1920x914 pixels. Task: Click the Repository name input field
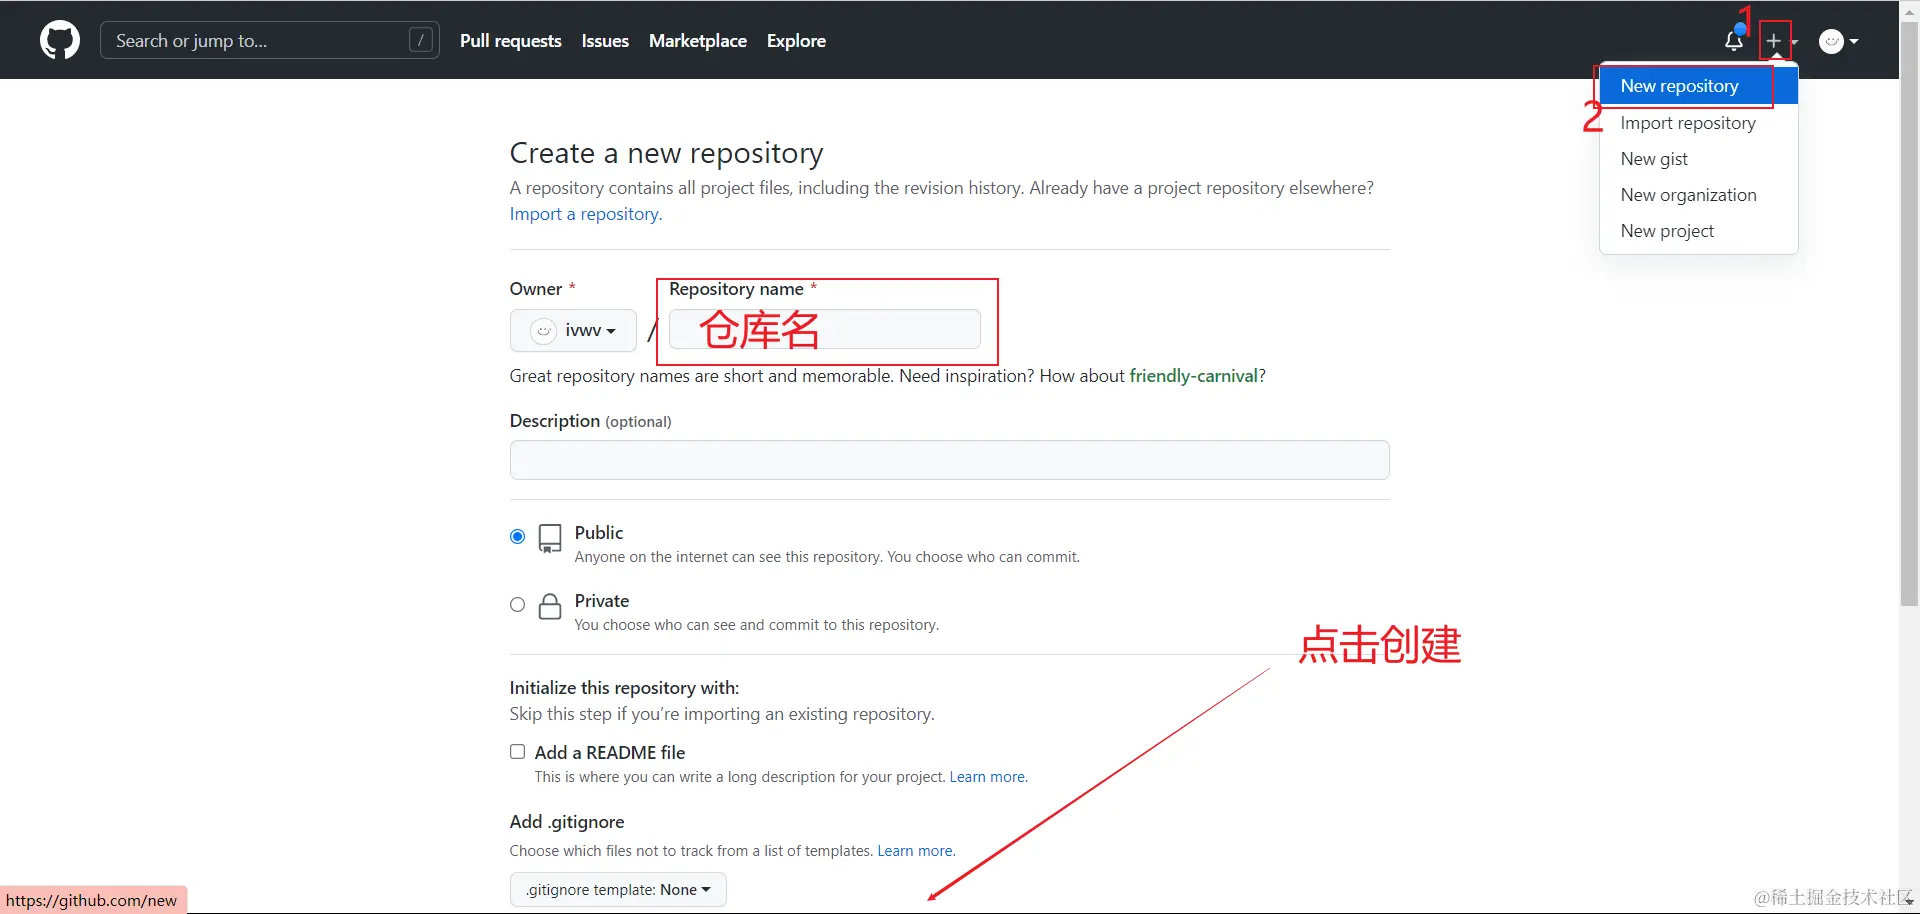click(x=825, y=329)
